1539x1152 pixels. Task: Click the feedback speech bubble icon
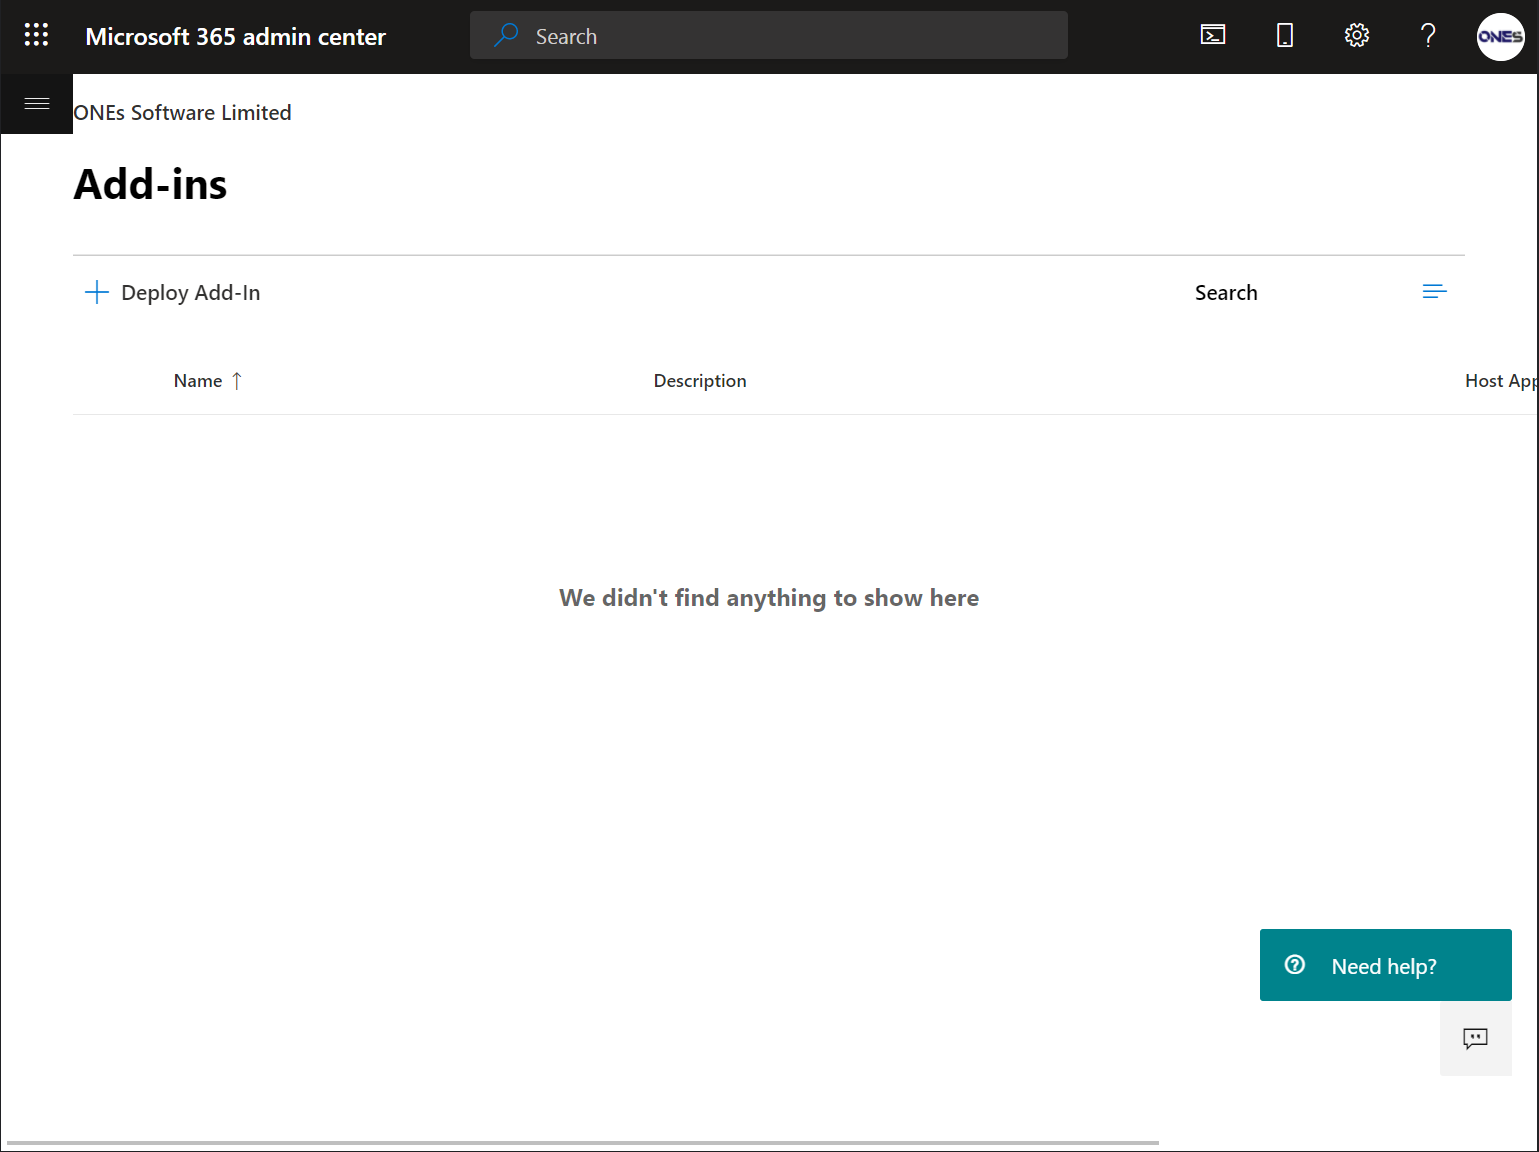(x=1475, y=1039)
